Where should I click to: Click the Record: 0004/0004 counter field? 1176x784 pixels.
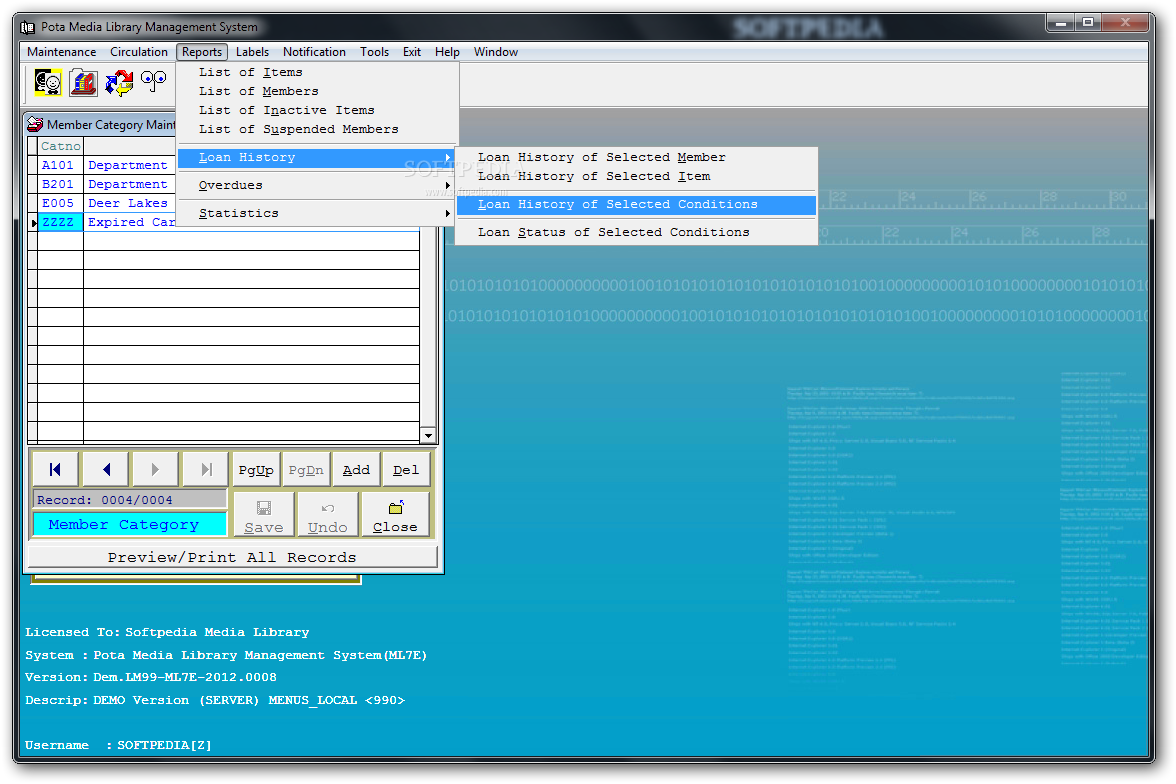point(130,500)
